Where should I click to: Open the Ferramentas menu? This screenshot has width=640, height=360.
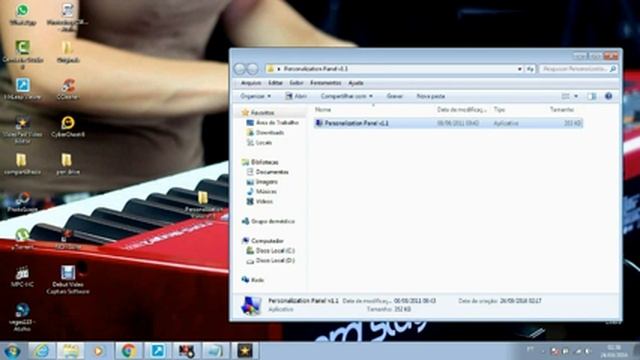coord(326,83)
